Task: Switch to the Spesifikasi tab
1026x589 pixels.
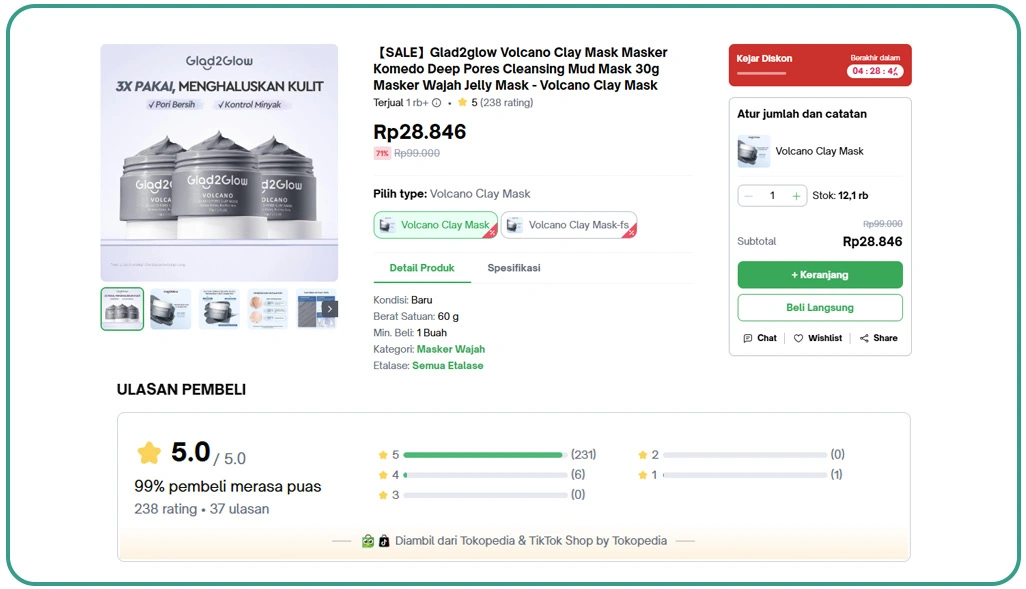Action: click(512, 268)
